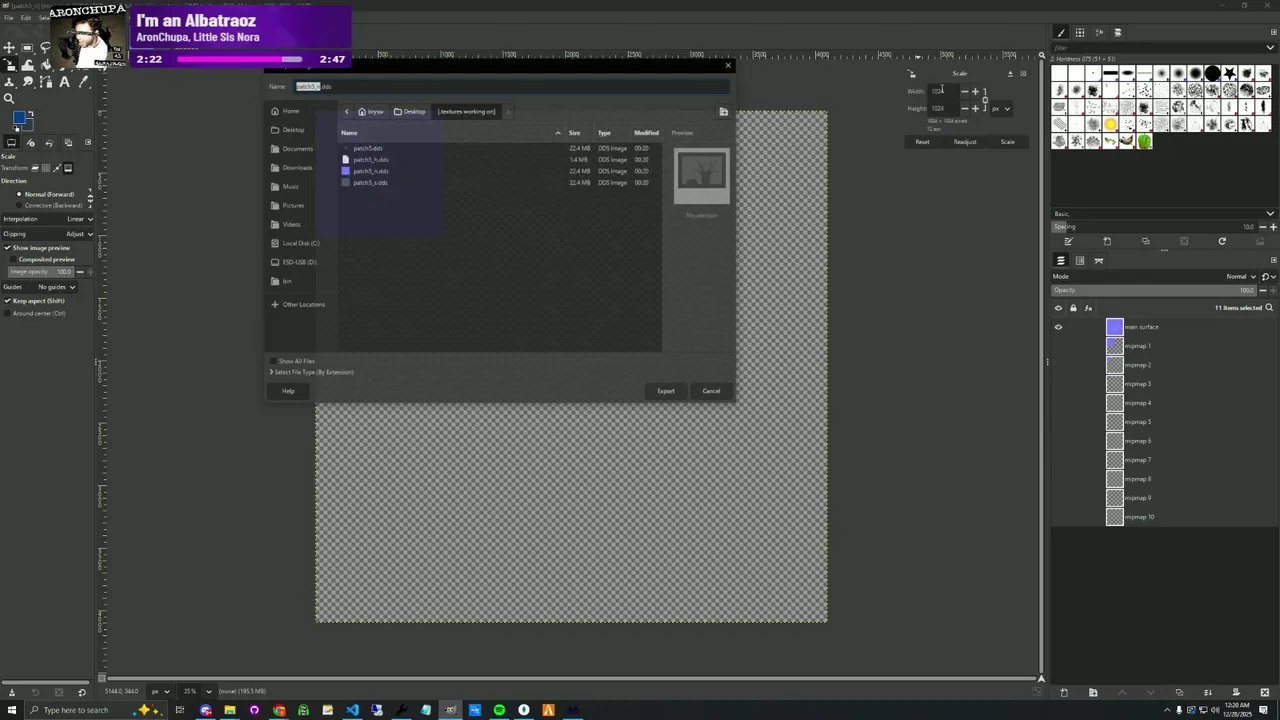
Task: Sort files by Name column header
Action: (x=450, y=133)
